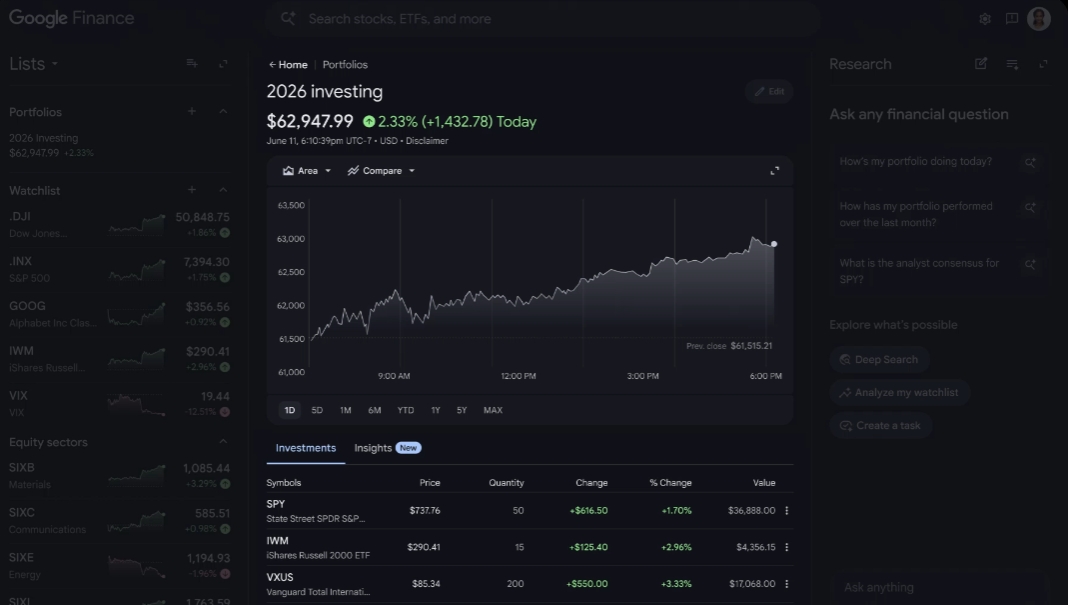The width and height of the screenshot is (1068, 605).
Task: Add a new portfolio with the plus icon
Action: [x=192, y=111]
